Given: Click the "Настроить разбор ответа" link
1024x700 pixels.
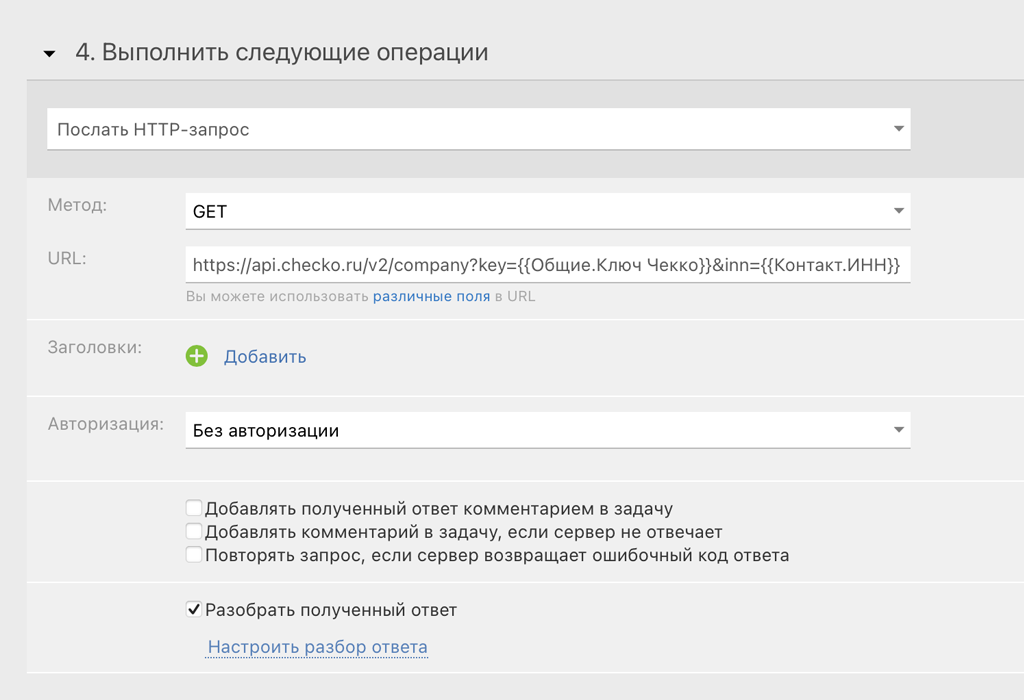Looking at the screenshot, I should click(x=316, y=646).
